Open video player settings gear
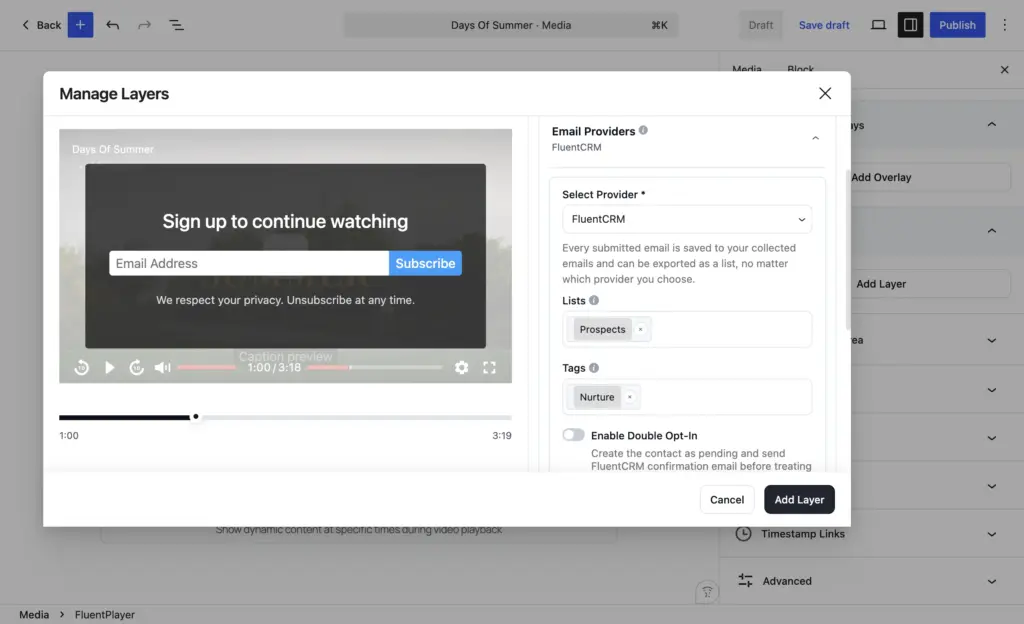The height and width of the screenshot is (624, 1024). (462, 367)
